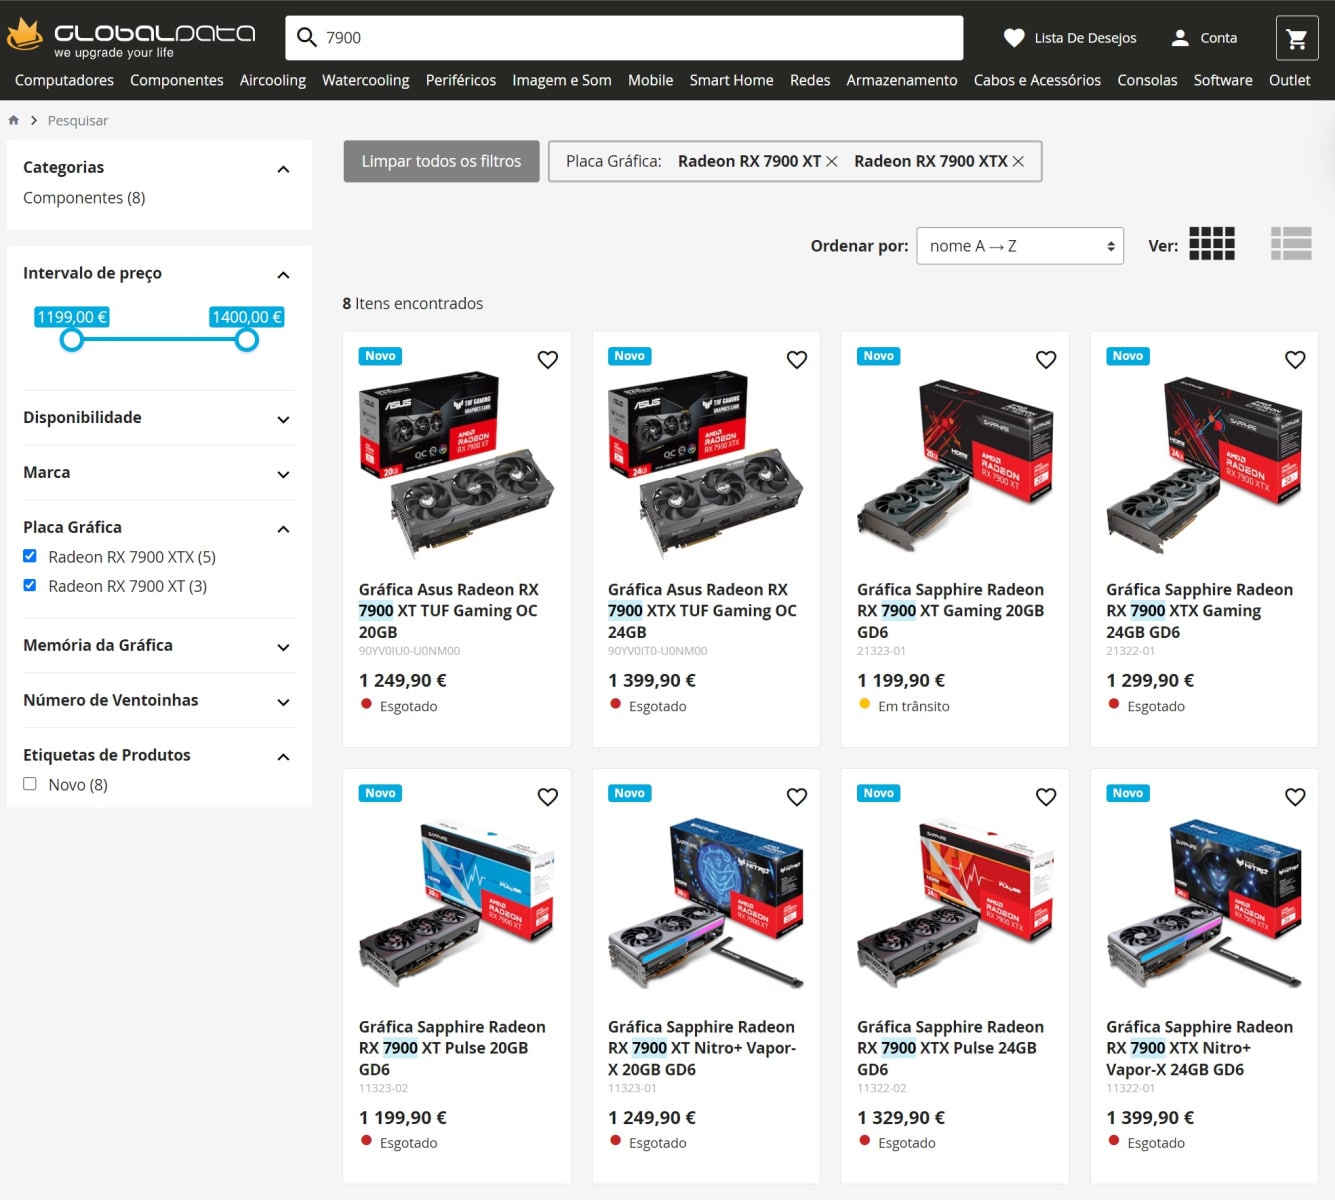This screenshot has width=1335, height=1200.
Task: Click the search input field
Action: tap(640, 38)
